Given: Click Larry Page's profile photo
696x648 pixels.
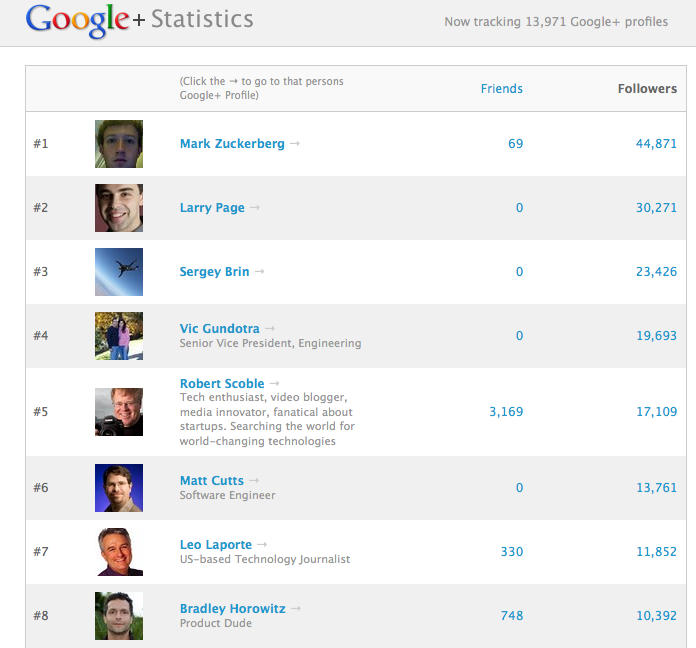Looking at the screenshot, I should [119, 208].
